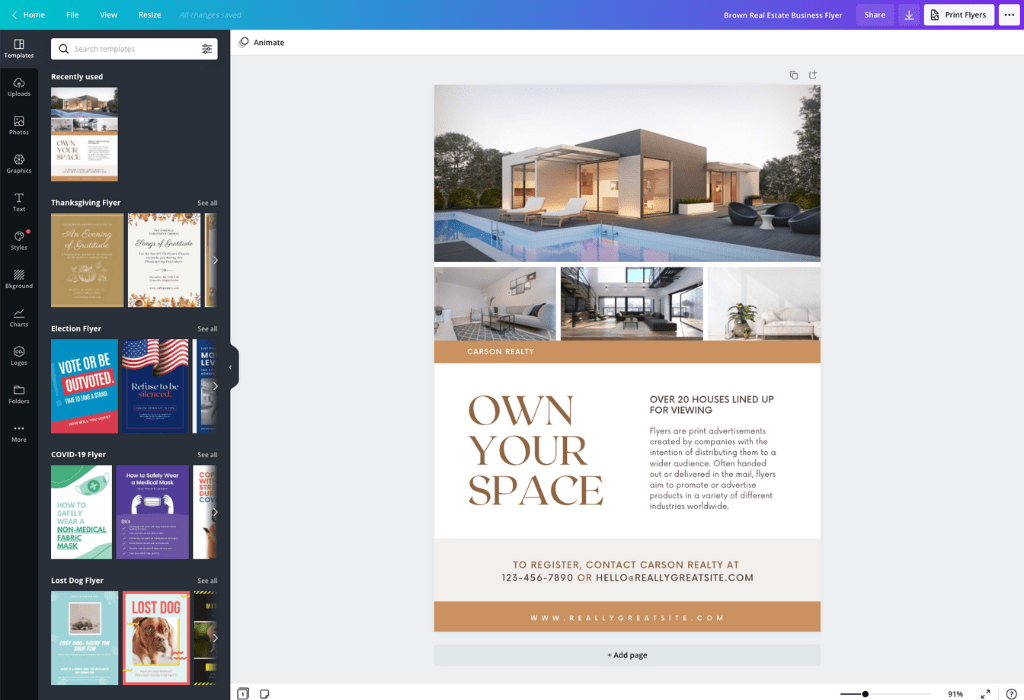The image size is (1024, 700).
Task: Open search filter options for templates
Action: 208,48
